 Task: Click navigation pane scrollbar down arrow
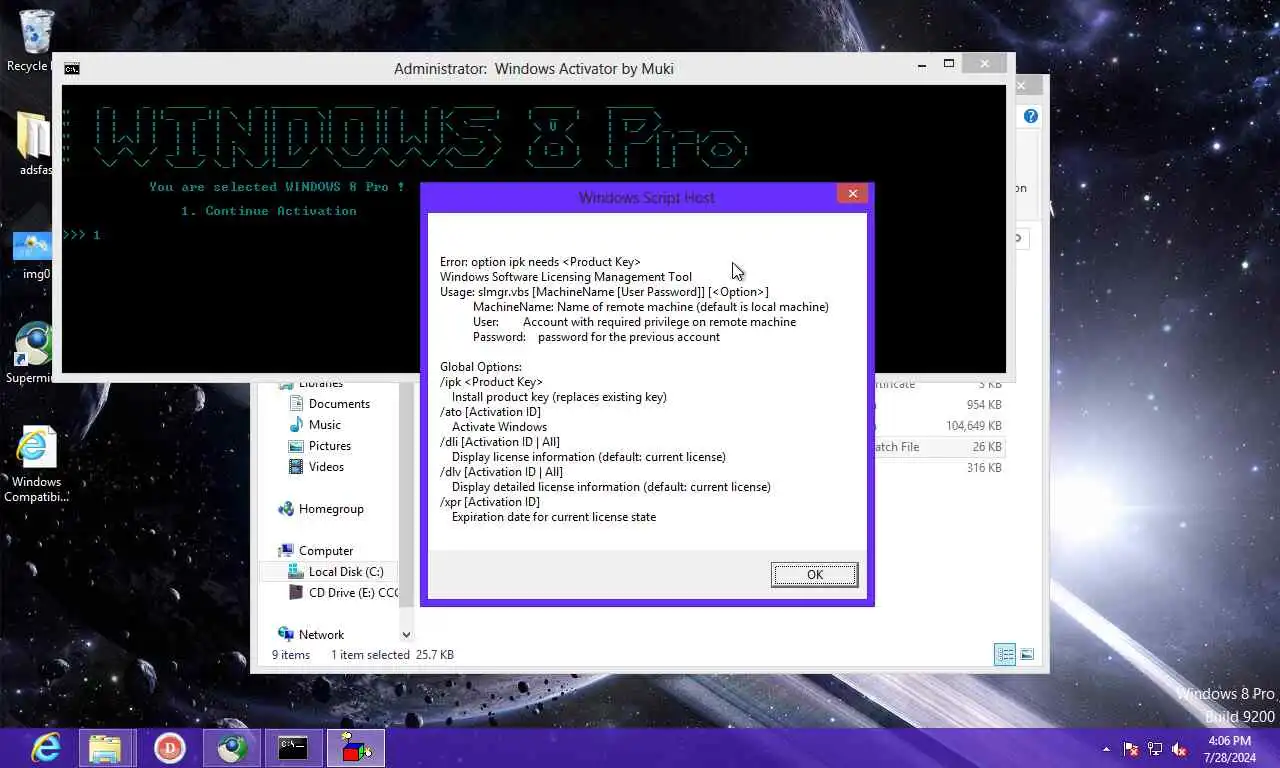click(406, 635)
